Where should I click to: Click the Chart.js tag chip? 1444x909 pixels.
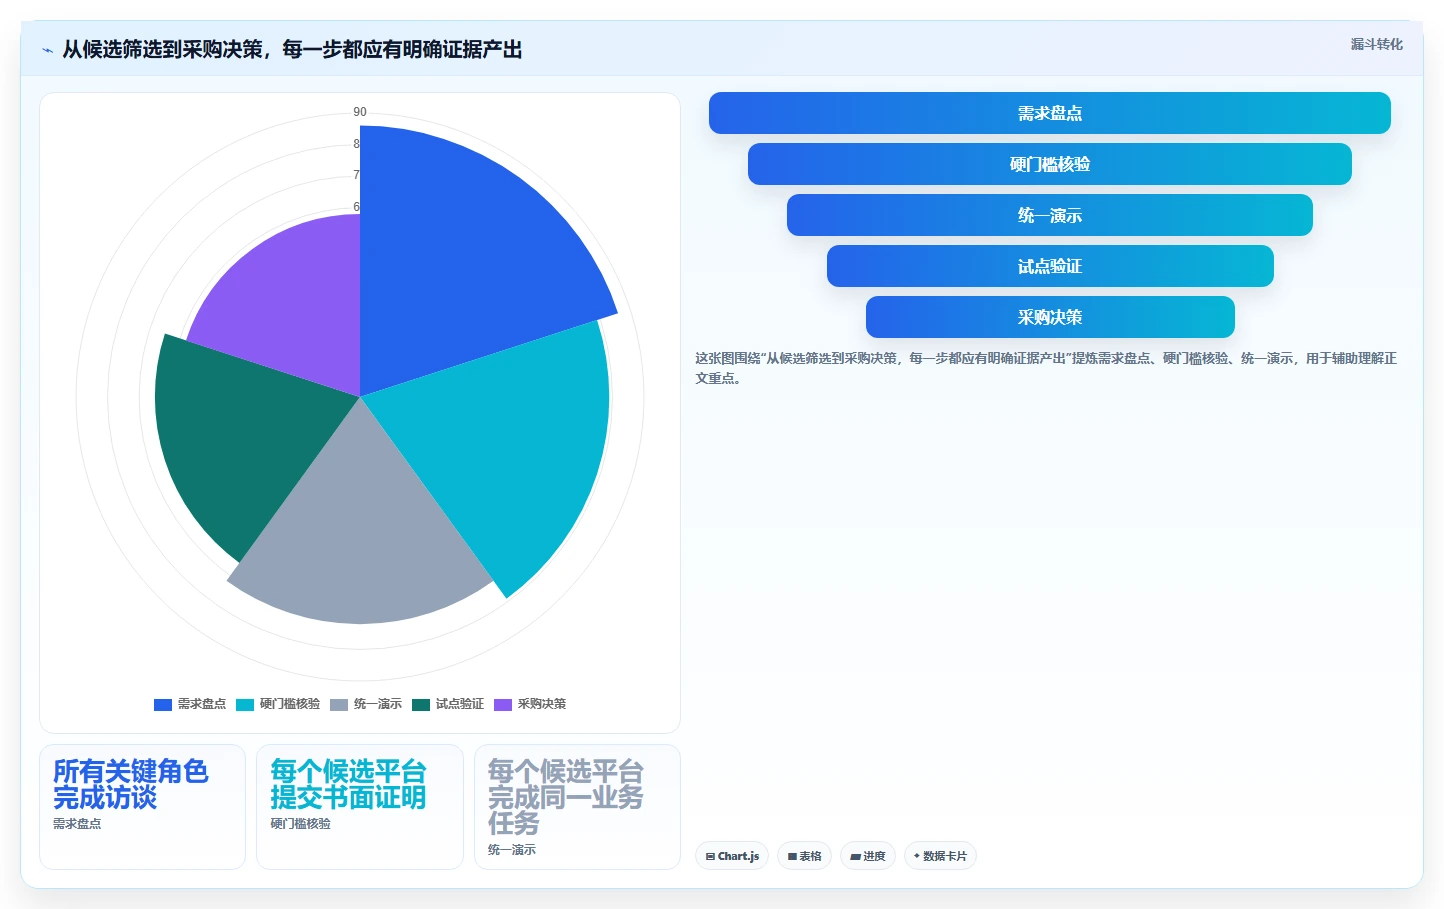point(732,856)
